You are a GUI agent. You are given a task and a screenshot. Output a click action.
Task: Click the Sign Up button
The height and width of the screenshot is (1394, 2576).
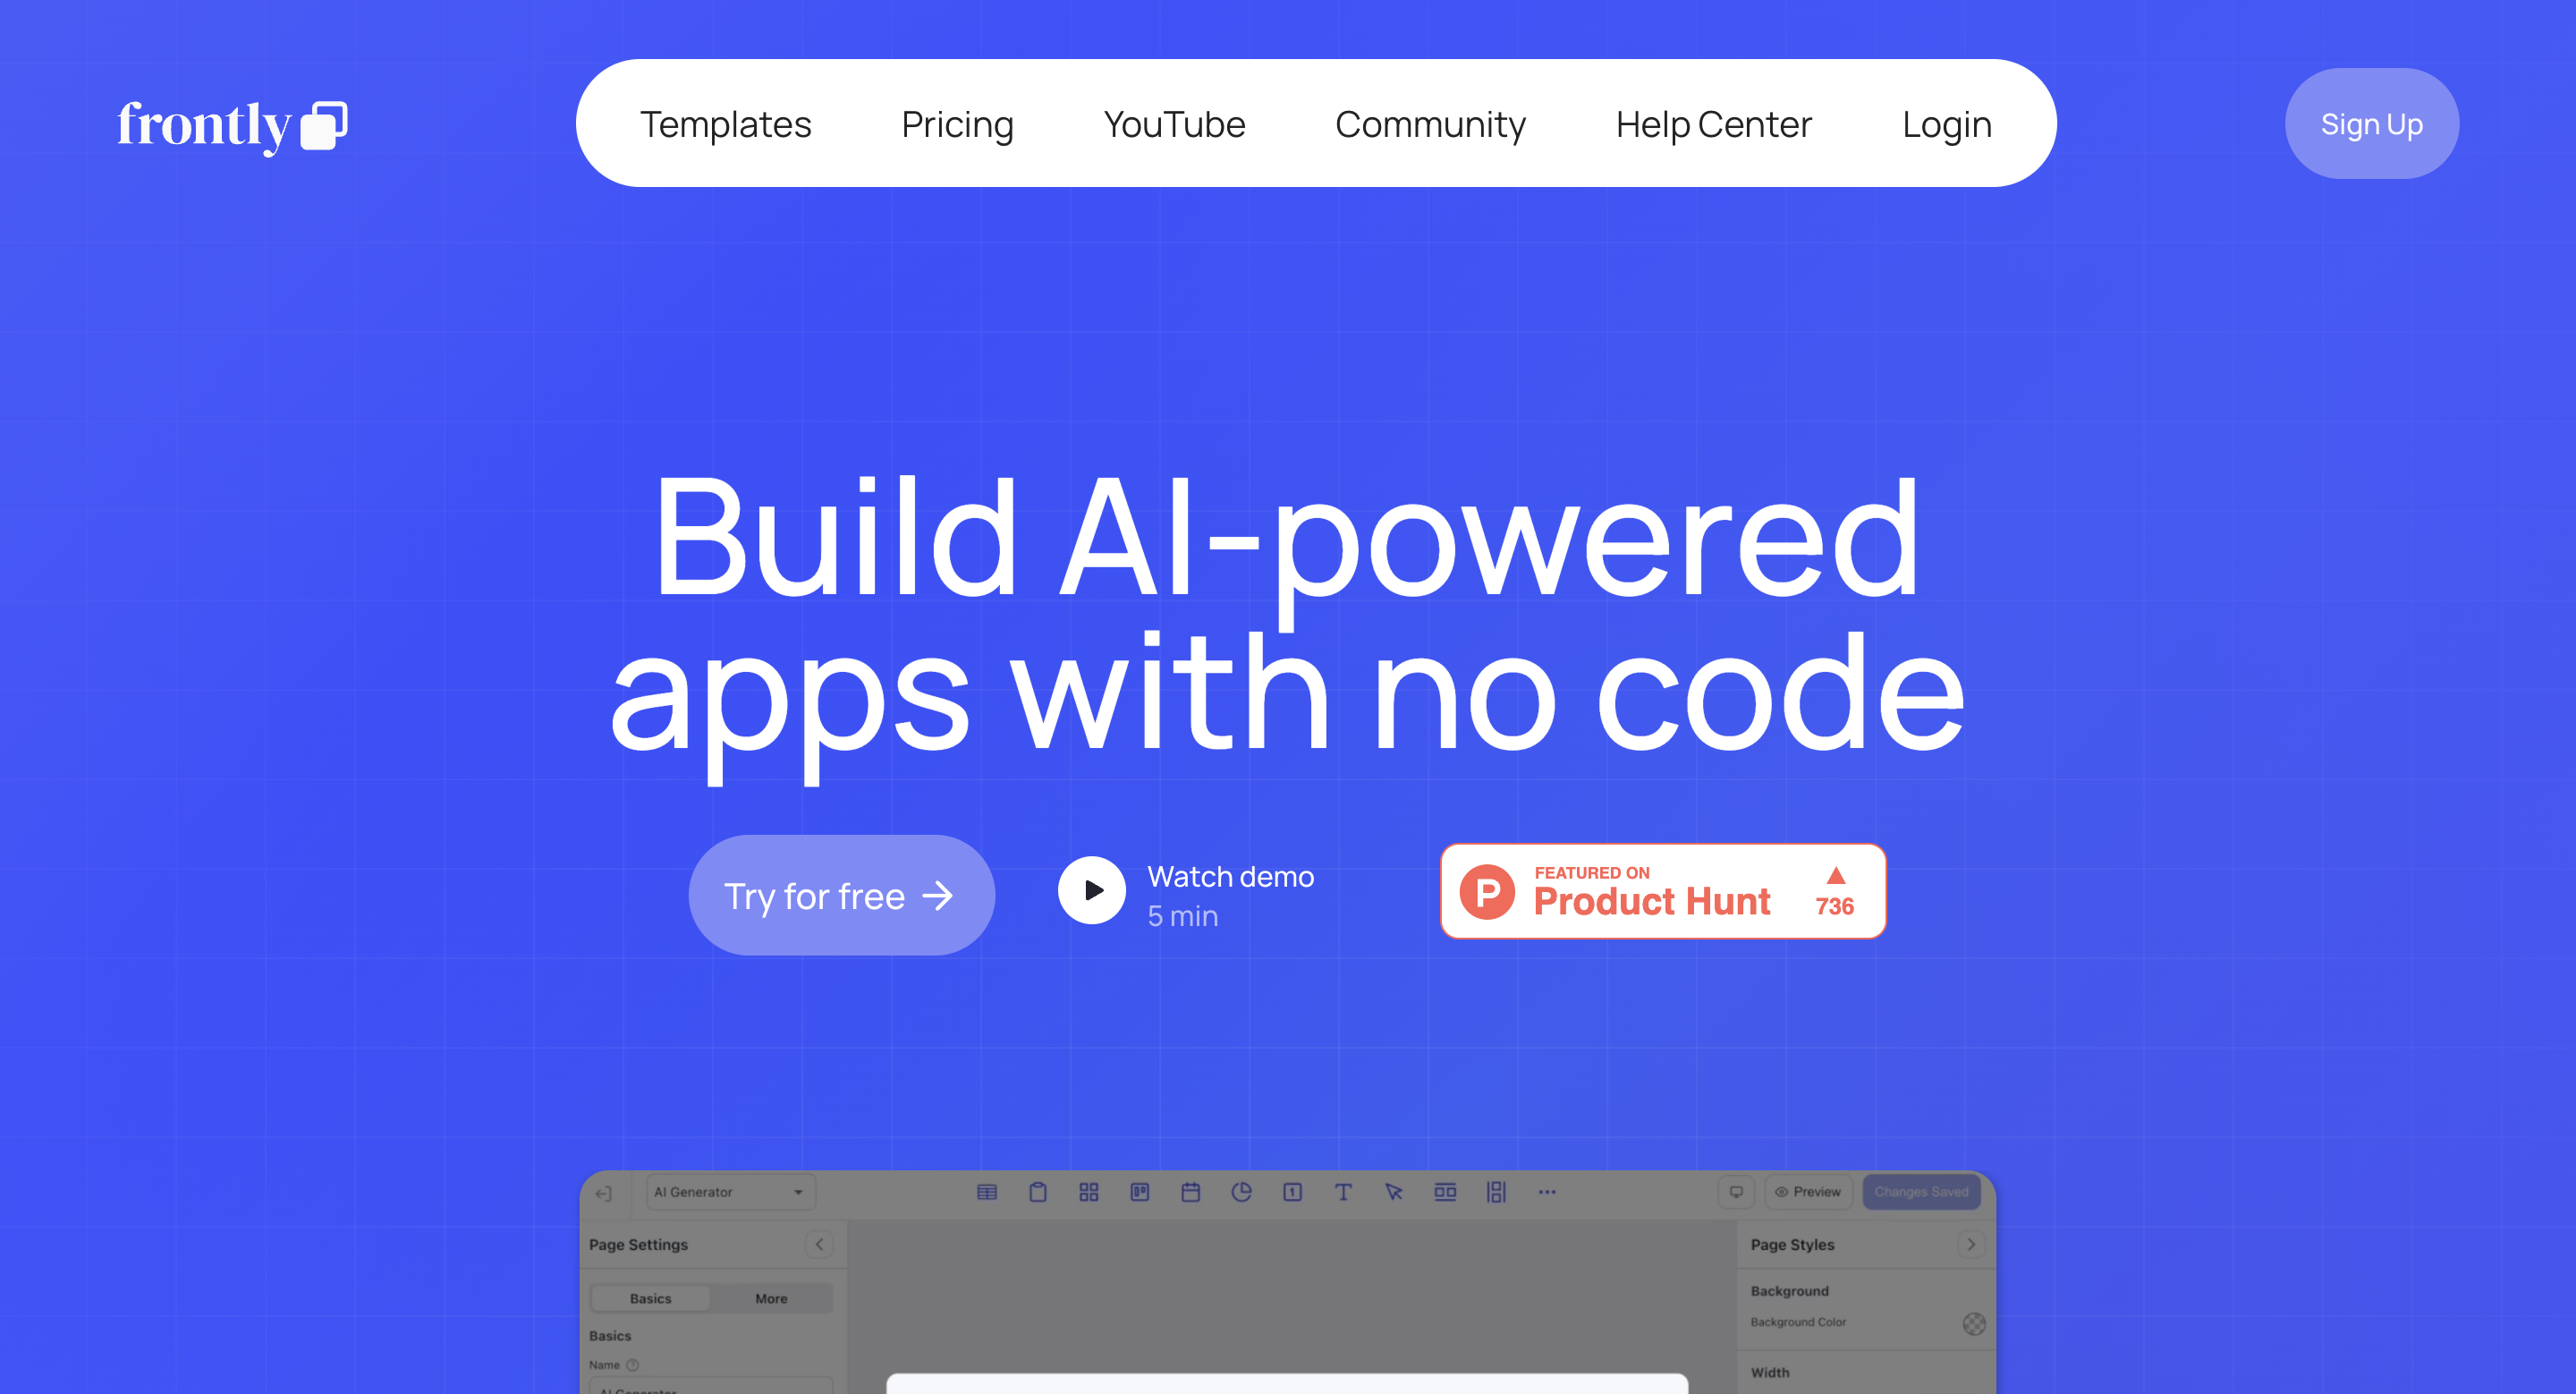pyautogui.click(x=2372, y=123)
